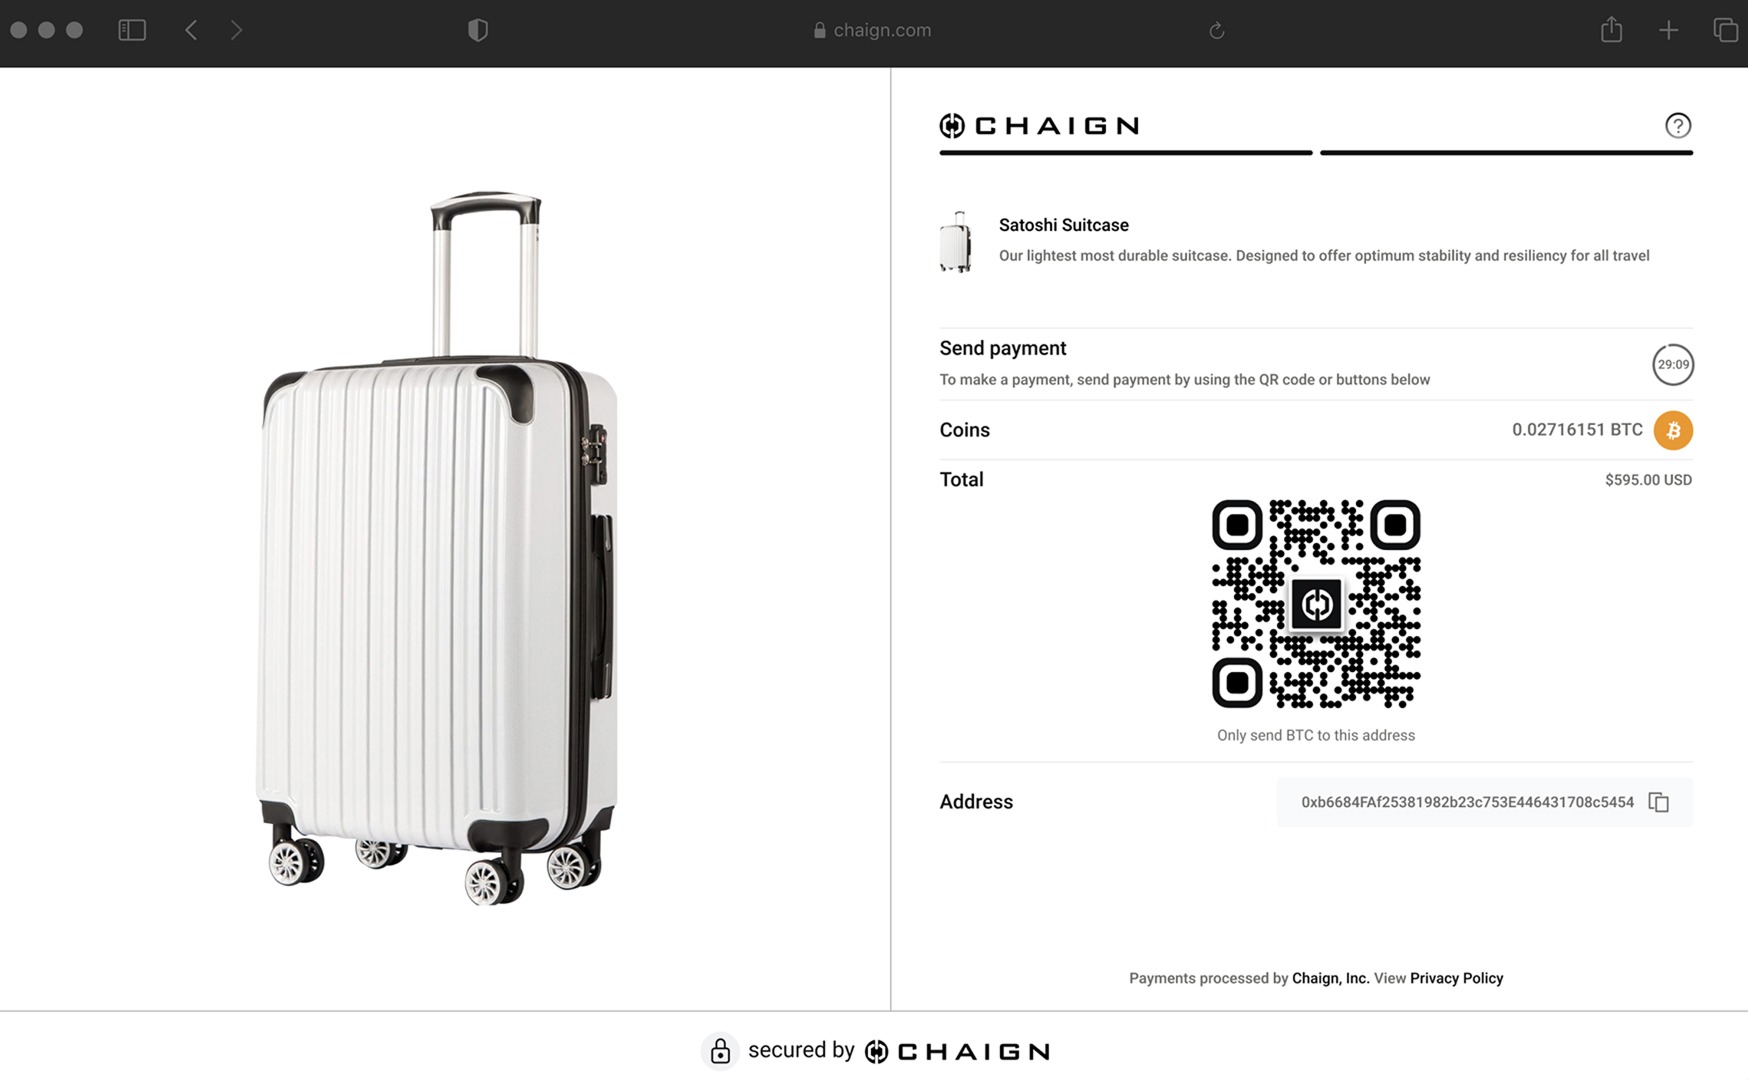The height and width of the screenshot is (1080, 1748).
Task: Toggle the browser sidebar icon
Action: [132, 30]
